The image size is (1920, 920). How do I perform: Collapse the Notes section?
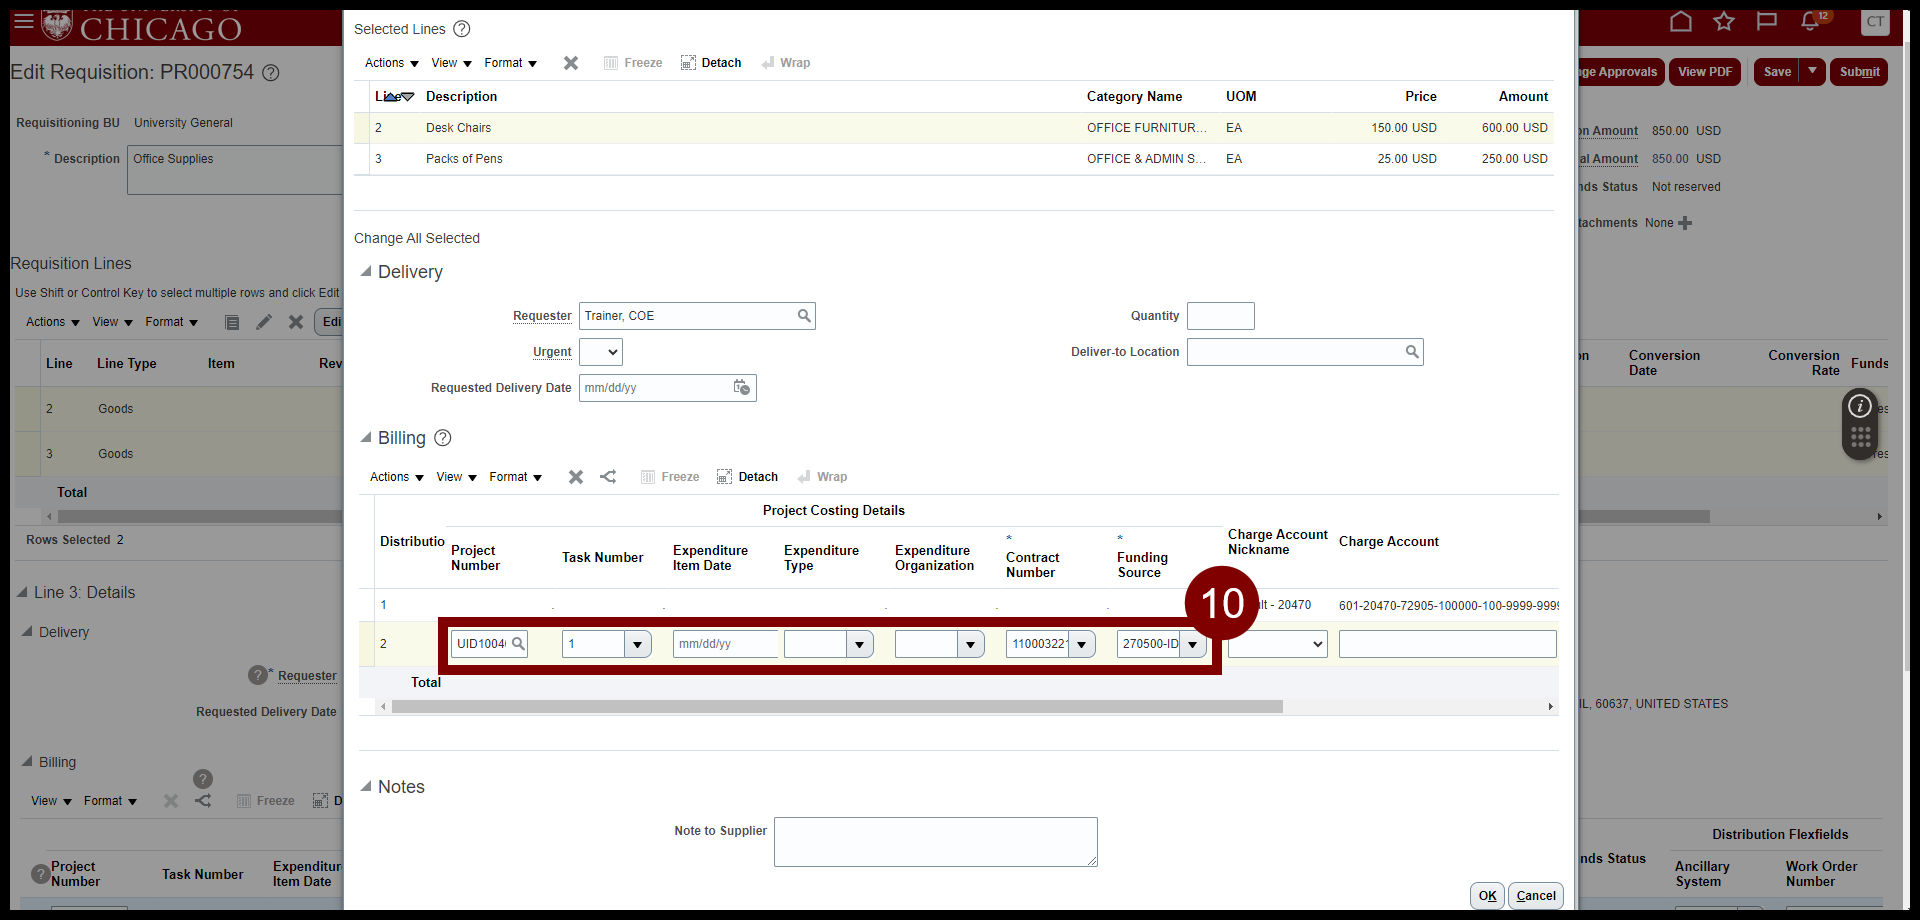pyautogui.click(x=366, y=787)
